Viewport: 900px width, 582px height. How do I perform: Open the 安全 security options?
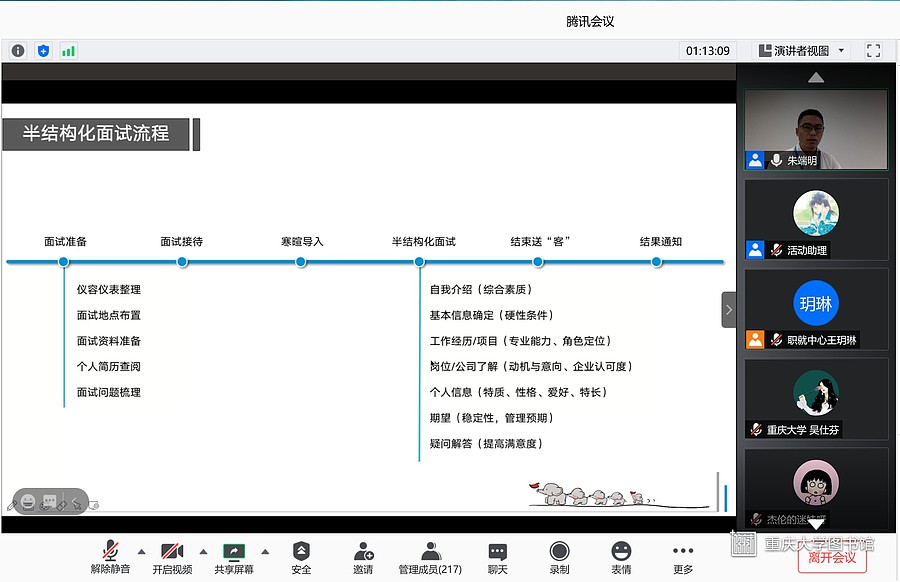[301, 557]
